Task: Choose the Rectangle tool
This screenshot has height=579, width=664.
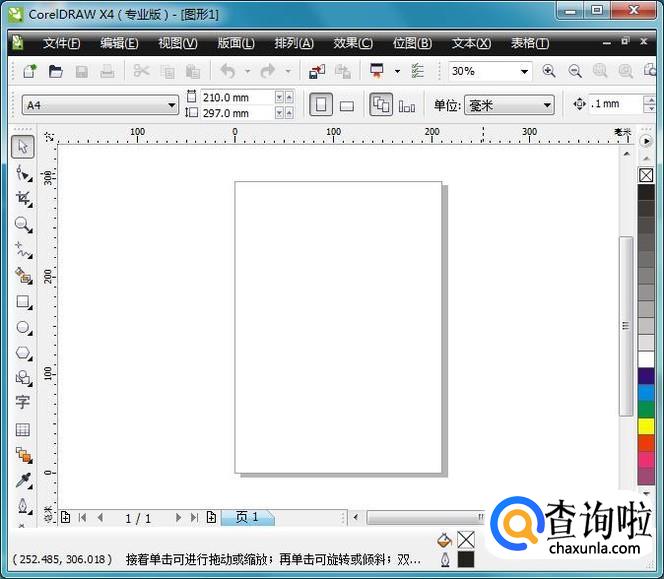Action: point(23,301)
